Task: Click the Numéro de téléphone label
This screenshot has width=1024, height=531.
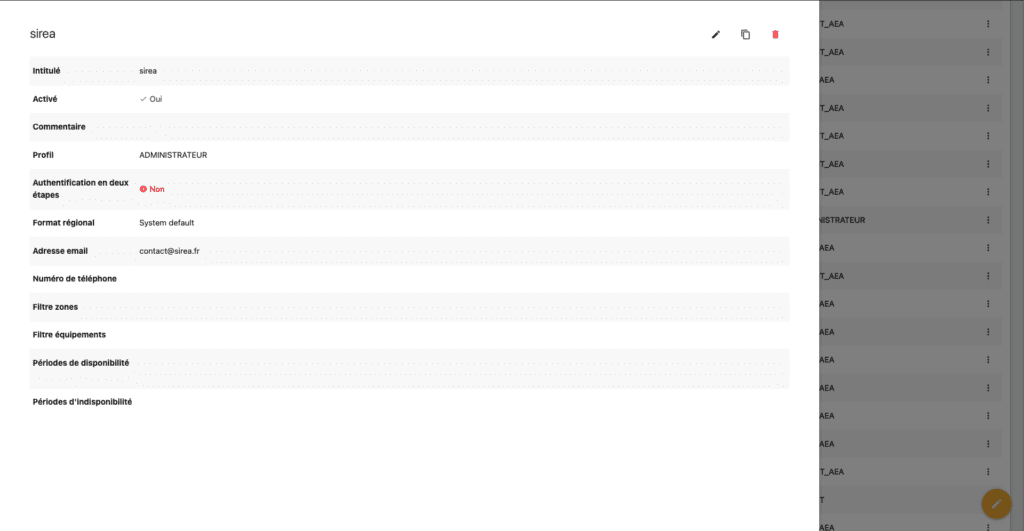Action: pos(75,279)
